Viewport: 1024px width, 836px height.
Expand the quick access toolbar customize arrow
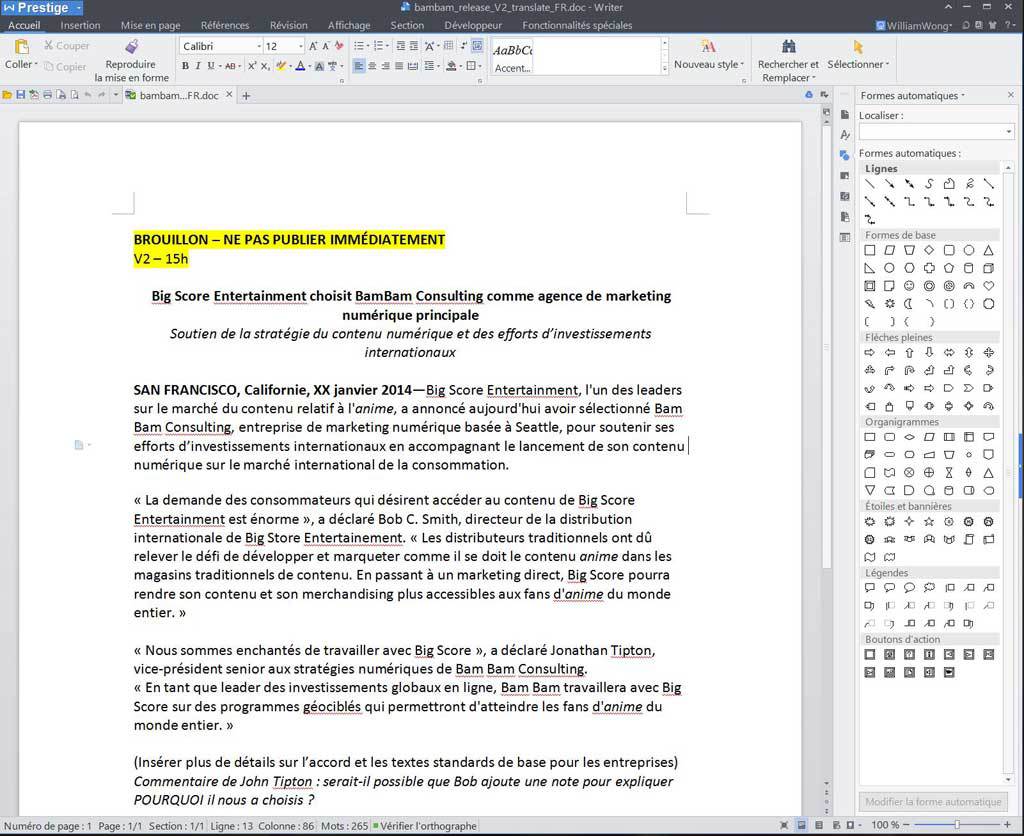[116, 95]
